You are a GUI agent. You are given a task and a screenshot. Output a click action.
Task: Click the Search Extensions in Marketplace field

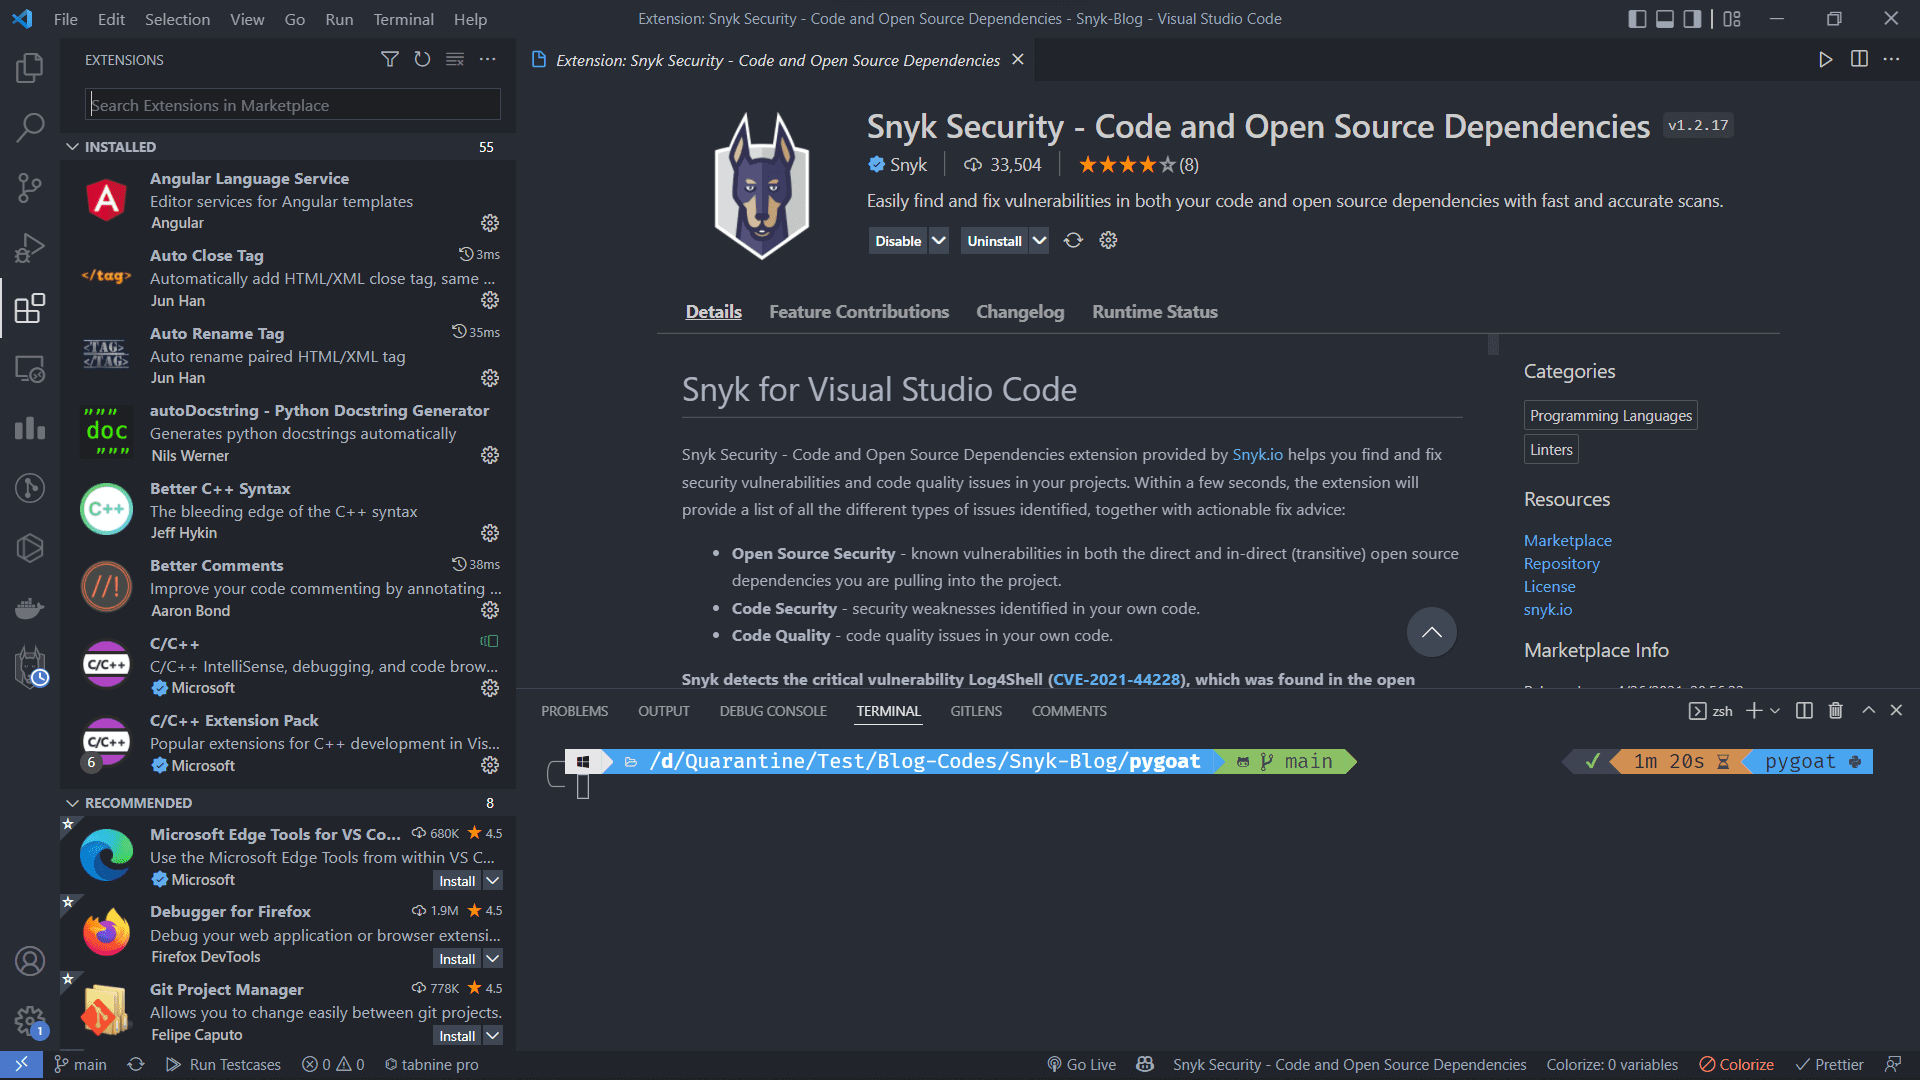pos(293,105)
